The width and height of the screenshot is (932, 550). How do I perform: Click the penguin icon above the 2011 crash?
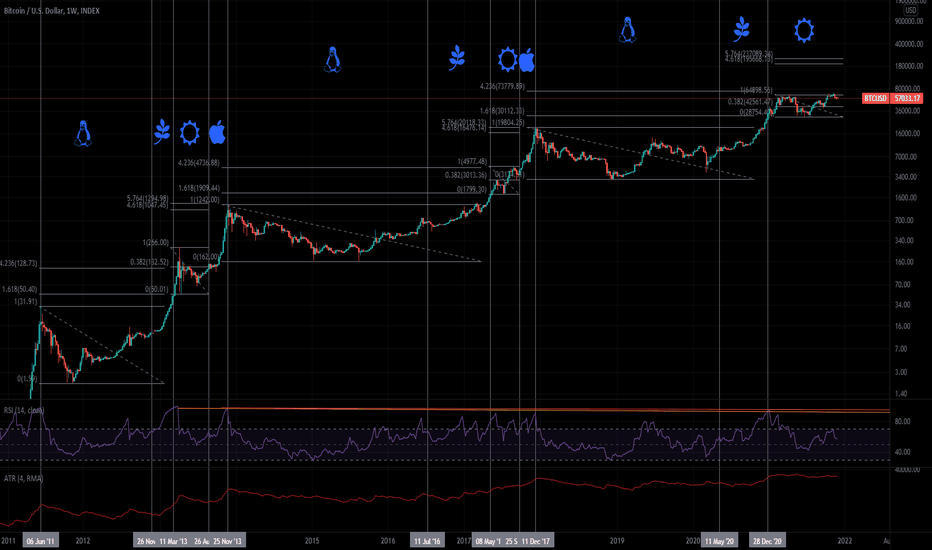(83, 133)
